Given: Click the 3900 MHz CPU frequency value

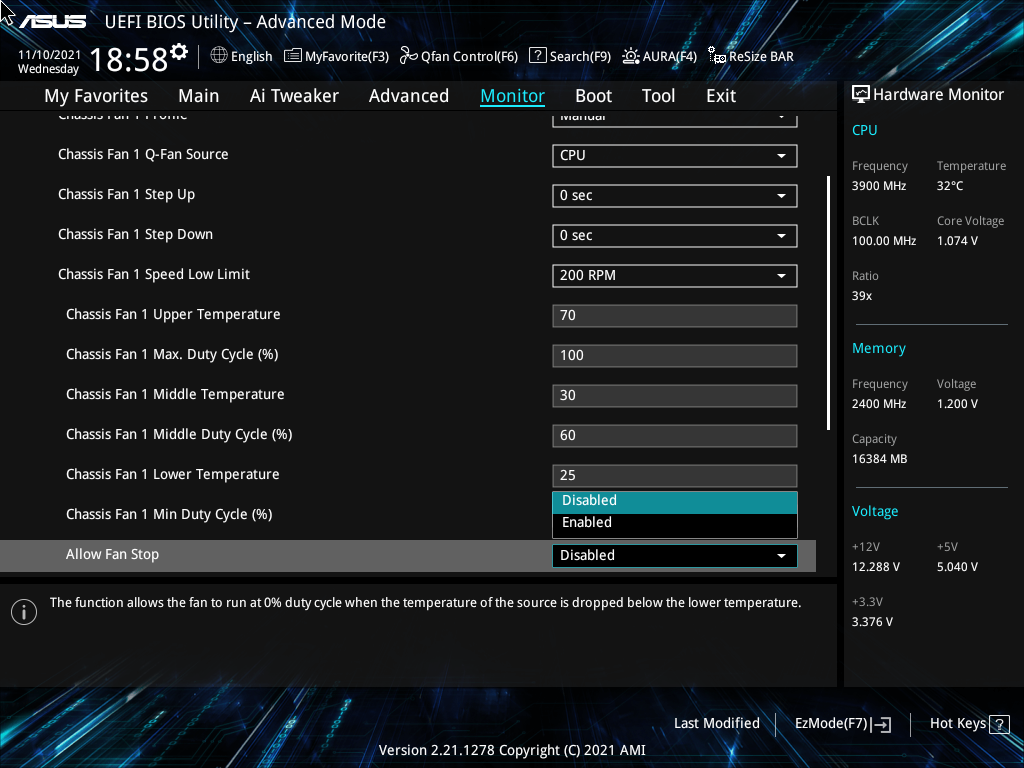Looking at the screenshot, I should 878,186.
